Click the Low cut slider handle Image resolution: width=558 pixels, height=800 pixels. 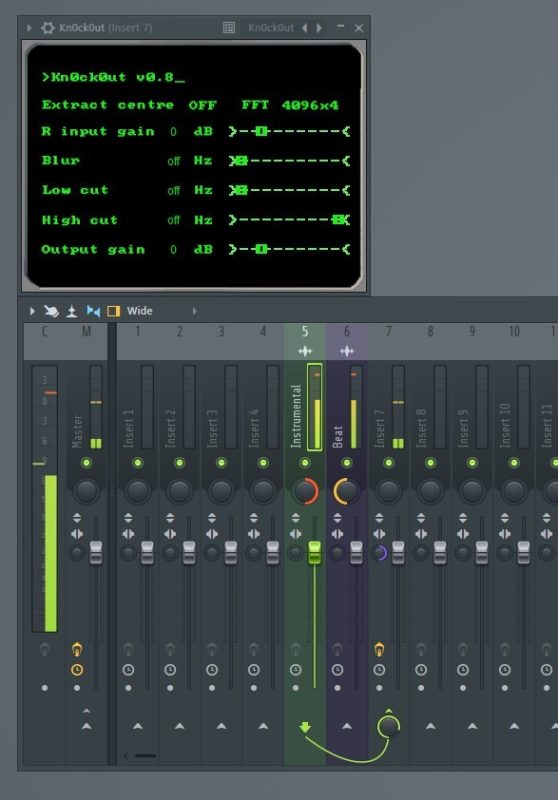241,190
